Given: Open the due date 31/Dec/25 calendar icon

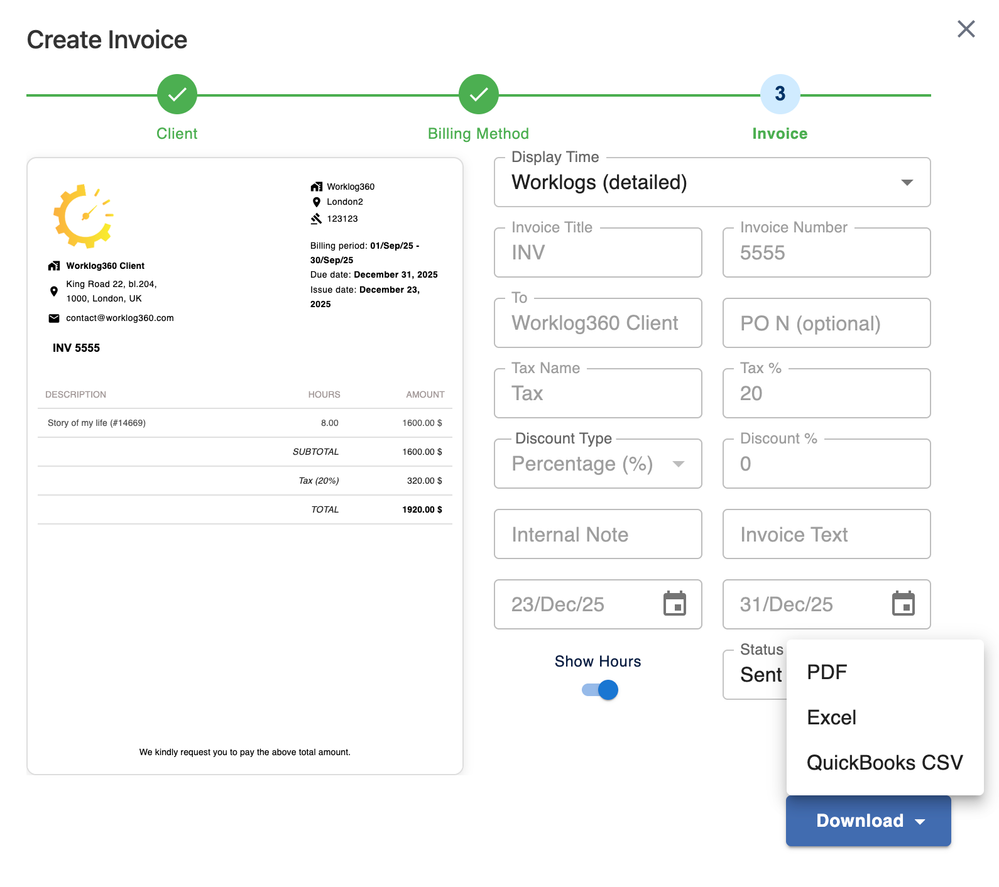Looking at the screenshot, I should (x=903, y=603).
